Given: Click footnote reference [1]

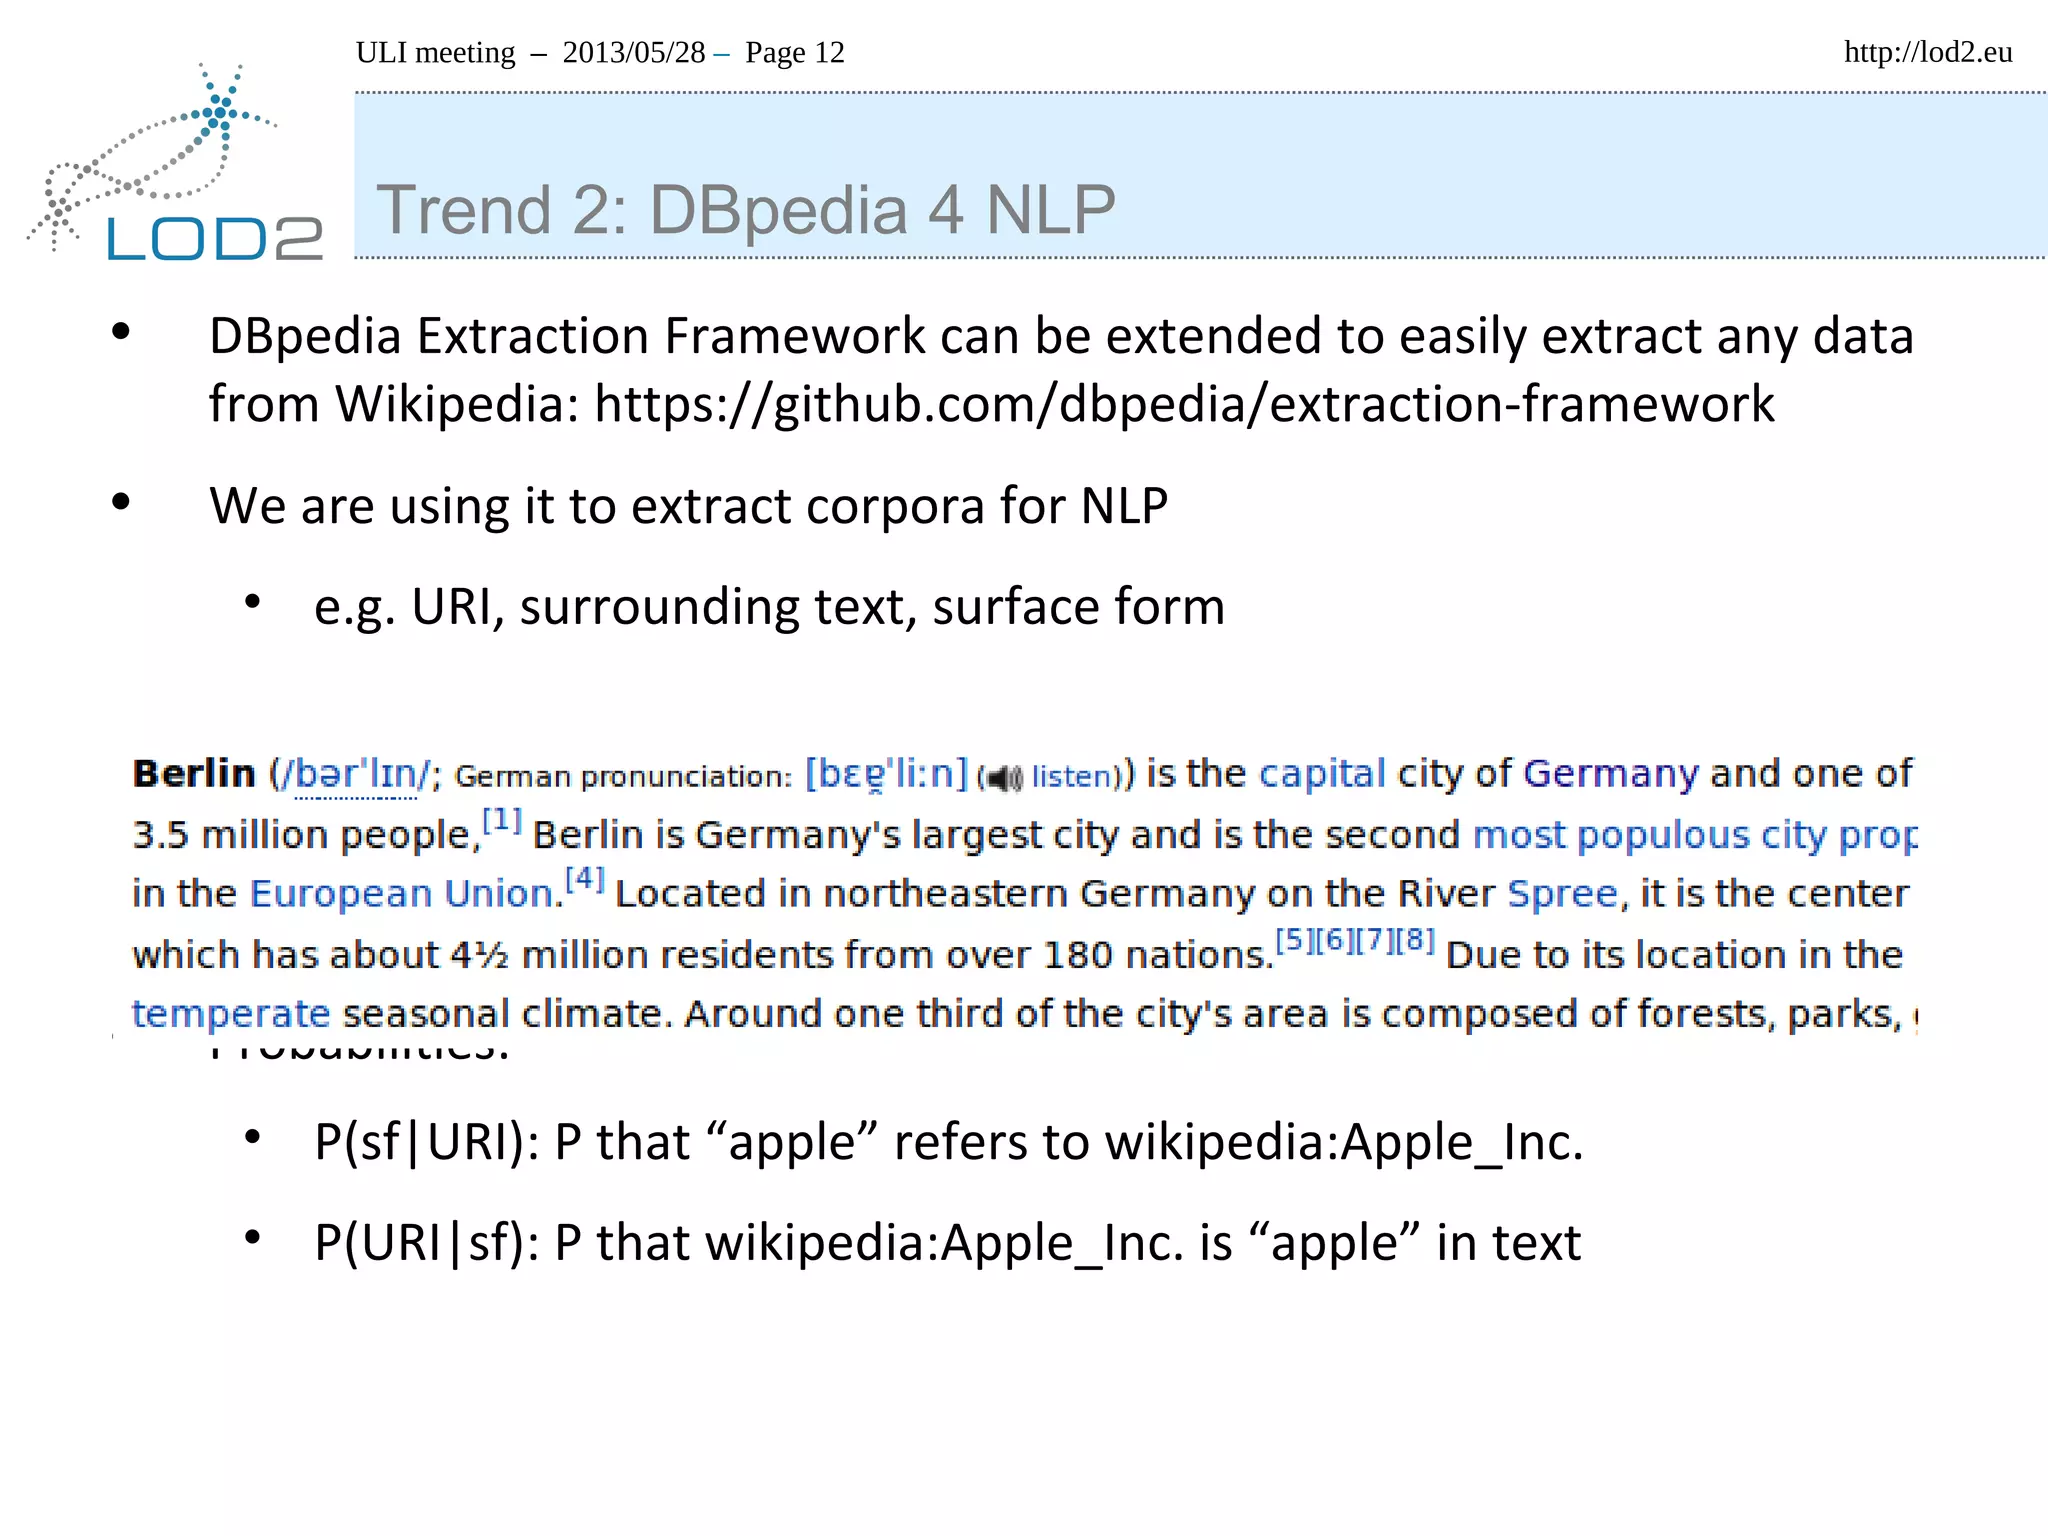Looking at the screenshot, I should pyautogui.click(x=501, y=821).
